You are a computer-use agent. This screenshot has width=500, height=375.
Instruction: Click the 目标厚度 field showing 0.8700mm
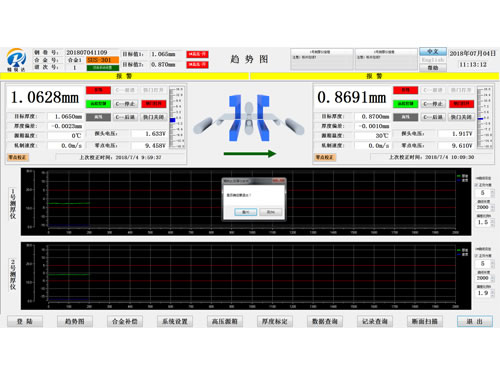372,117
